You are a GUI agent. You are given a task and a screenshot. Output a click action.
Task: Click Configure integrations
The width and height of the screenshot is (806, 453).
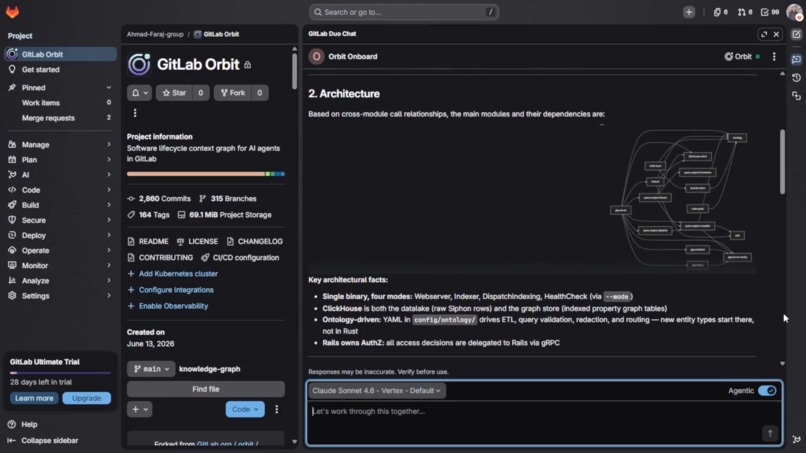pos(171,290)
